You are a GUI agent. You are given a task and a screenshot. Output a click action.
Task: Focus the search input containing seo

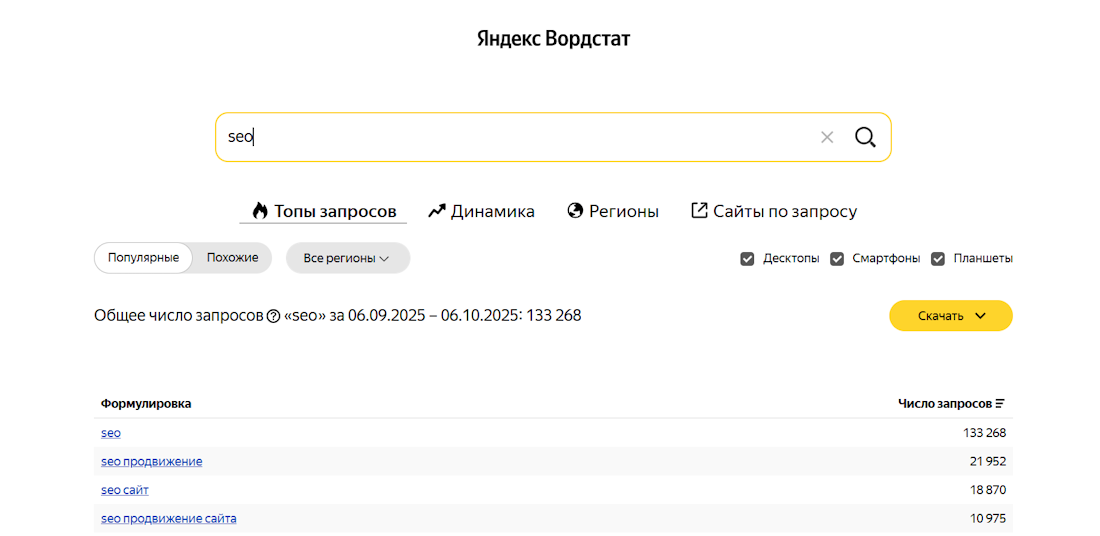pyautogui.click(x=520, y=137)
